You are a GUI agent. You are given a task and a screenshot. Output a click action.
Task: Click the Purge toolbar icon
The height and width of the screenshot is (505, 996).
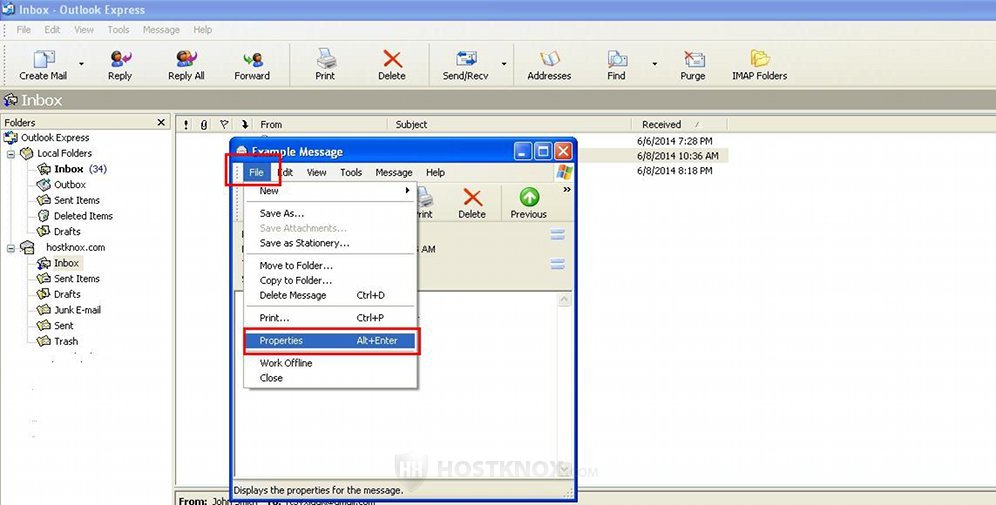click(693, 65)
